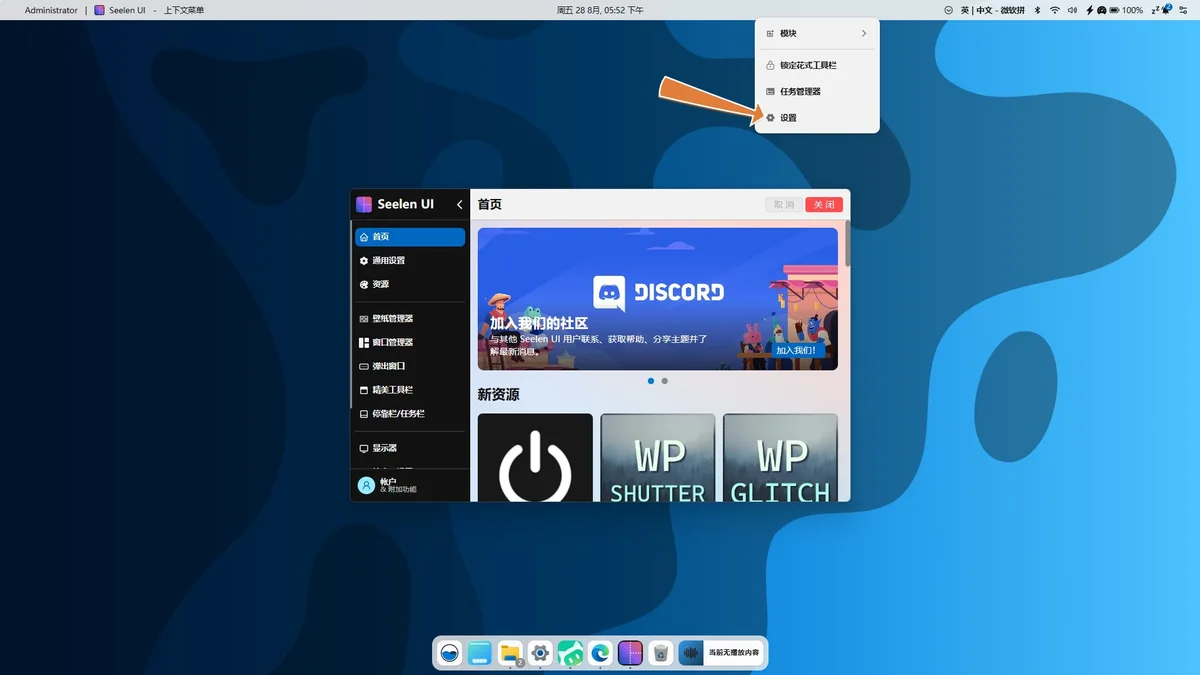Open File Explorer folder in dock

[x=510, y=653]
